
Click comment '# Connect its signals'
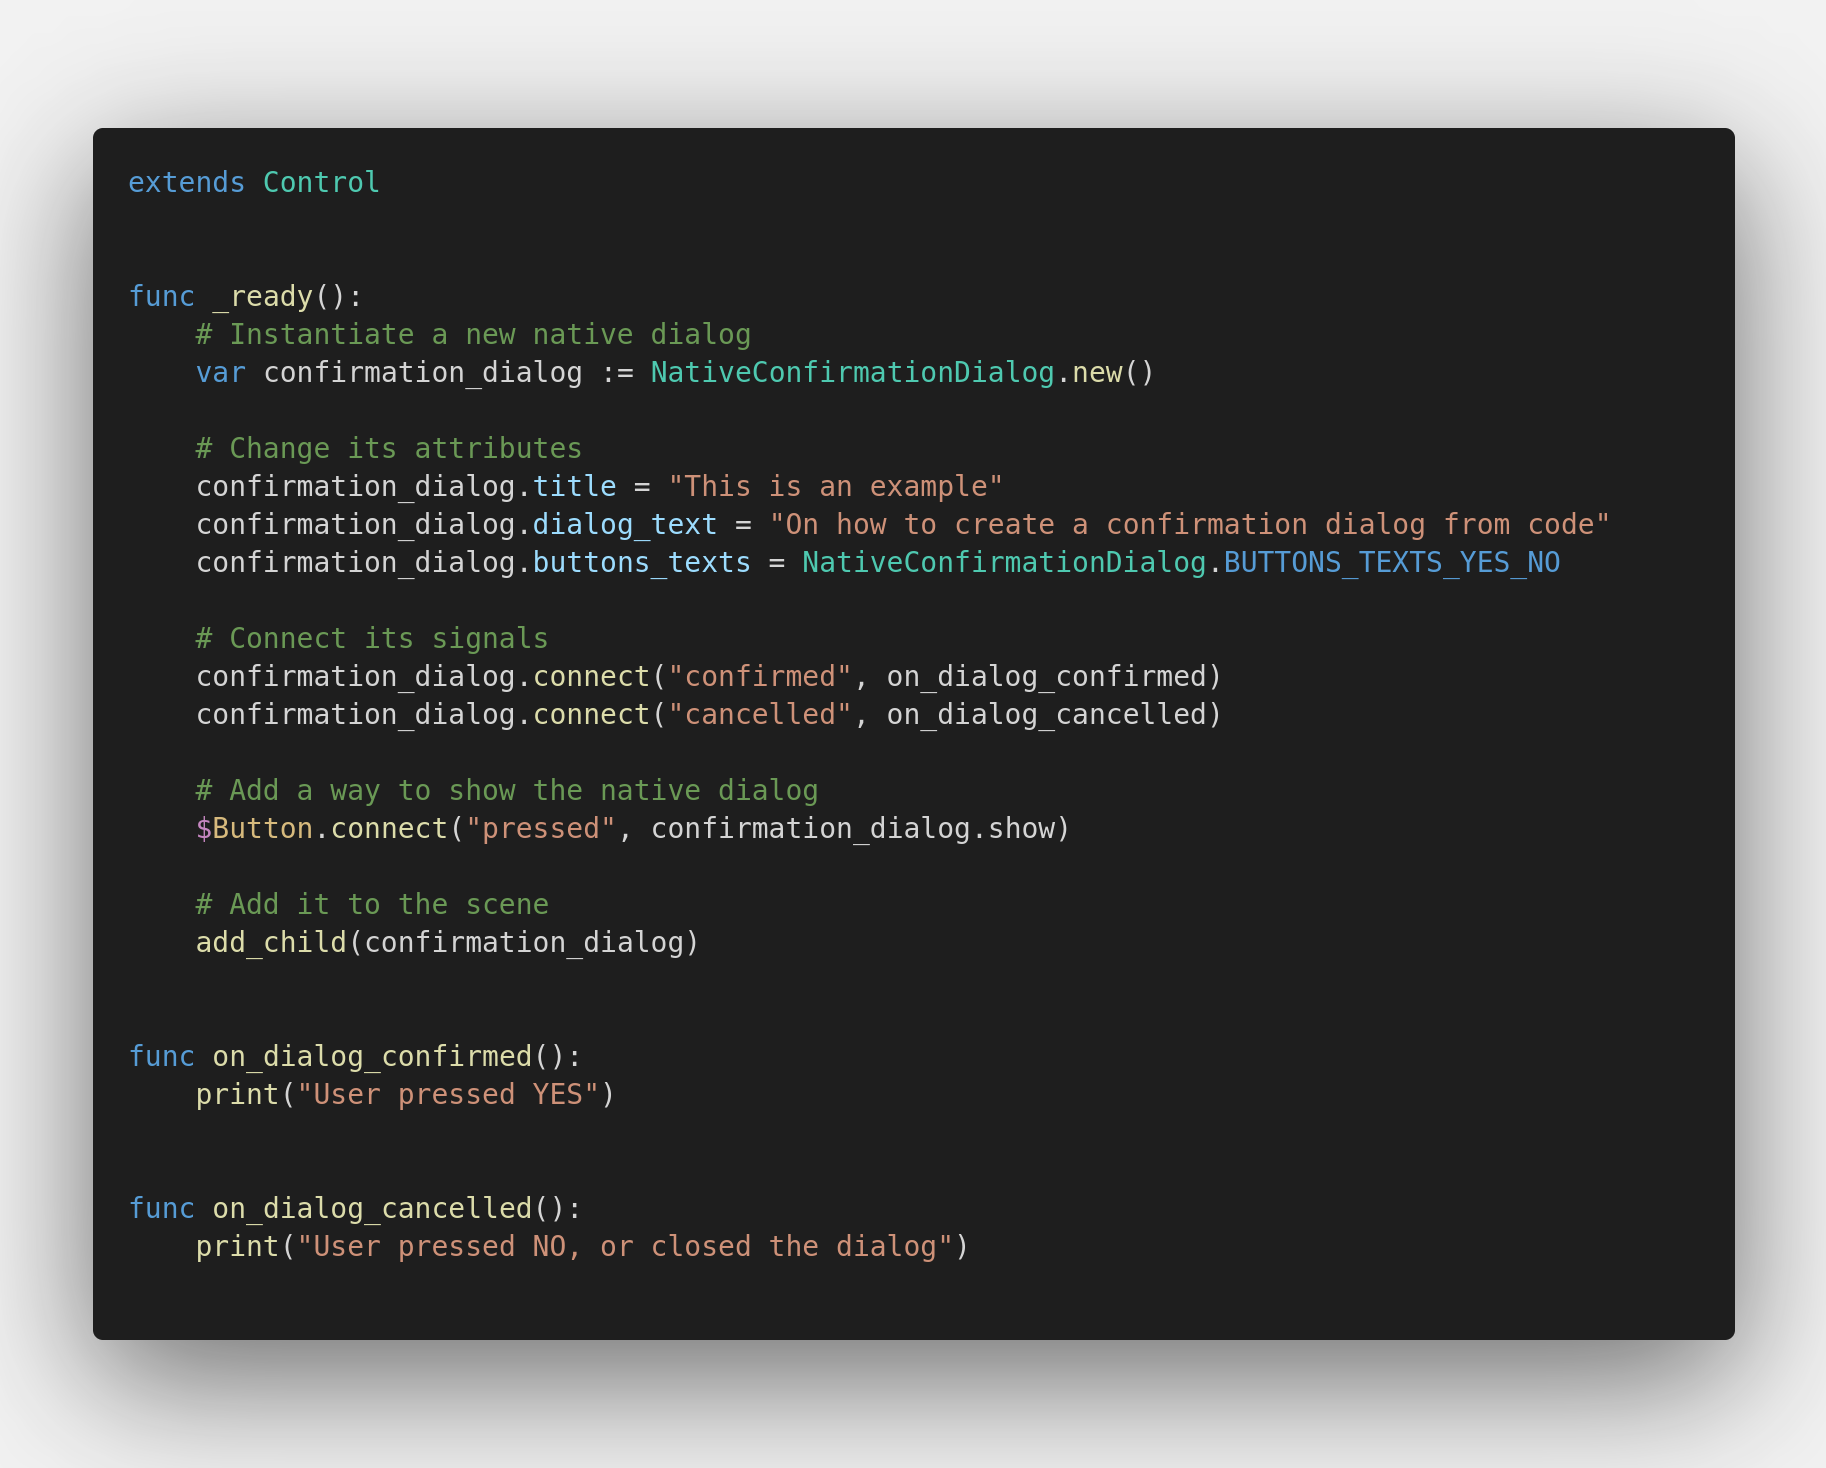[372, 638]
